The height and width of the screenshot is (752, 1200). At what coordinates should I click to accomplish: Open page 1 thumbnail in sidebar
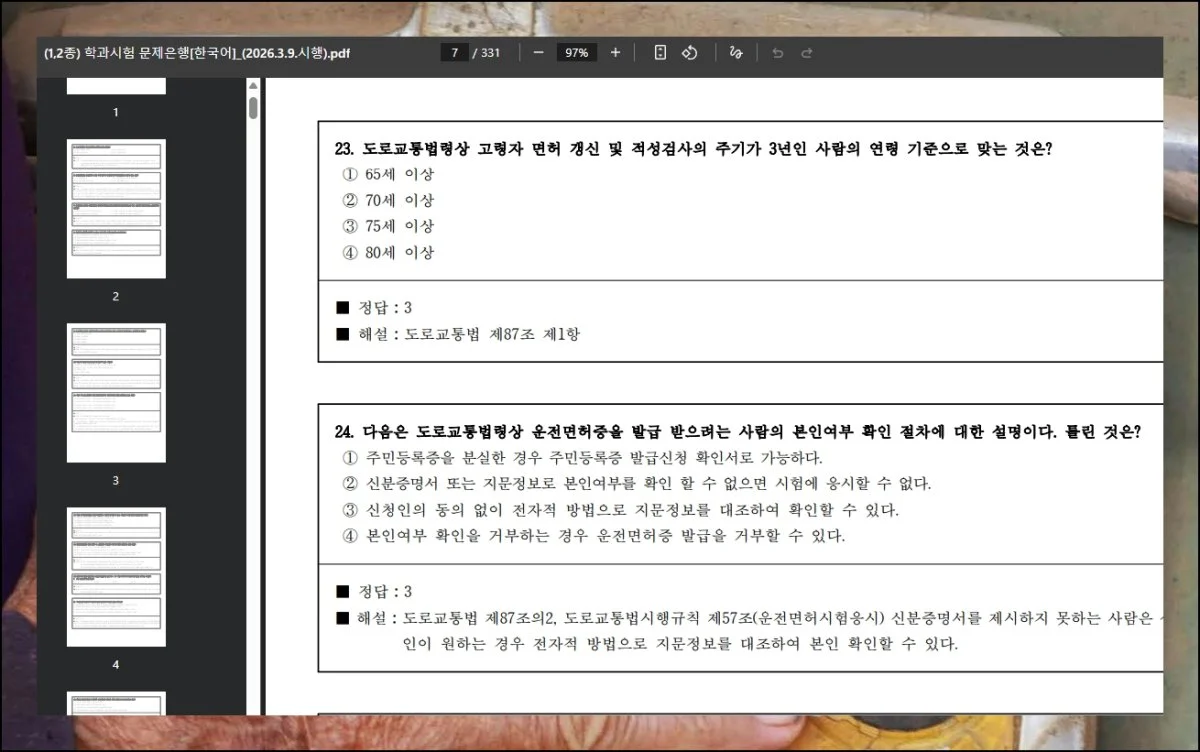(116, 86)
